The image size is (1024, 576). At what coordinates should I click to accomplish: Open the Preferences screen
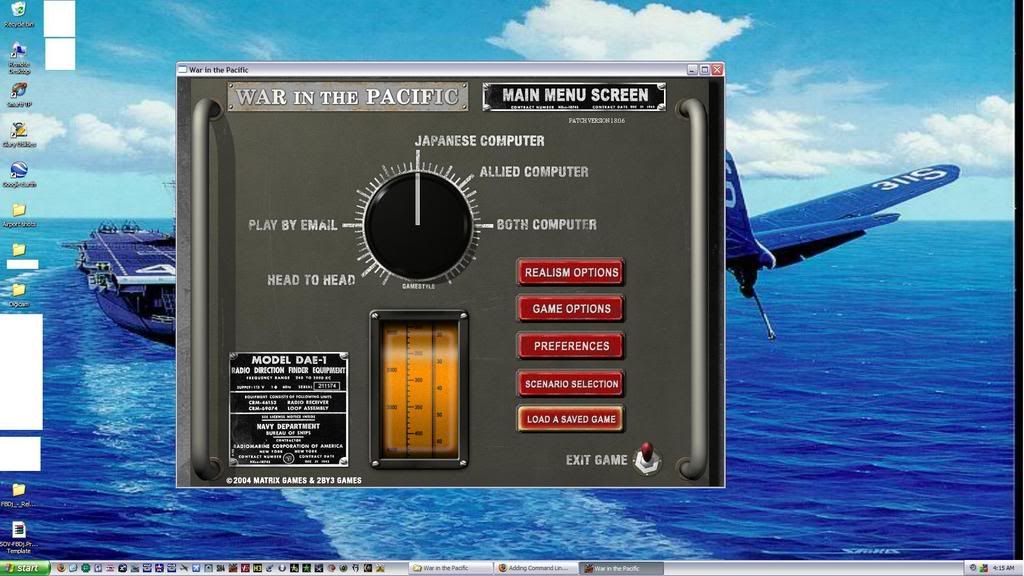point(571,346)
